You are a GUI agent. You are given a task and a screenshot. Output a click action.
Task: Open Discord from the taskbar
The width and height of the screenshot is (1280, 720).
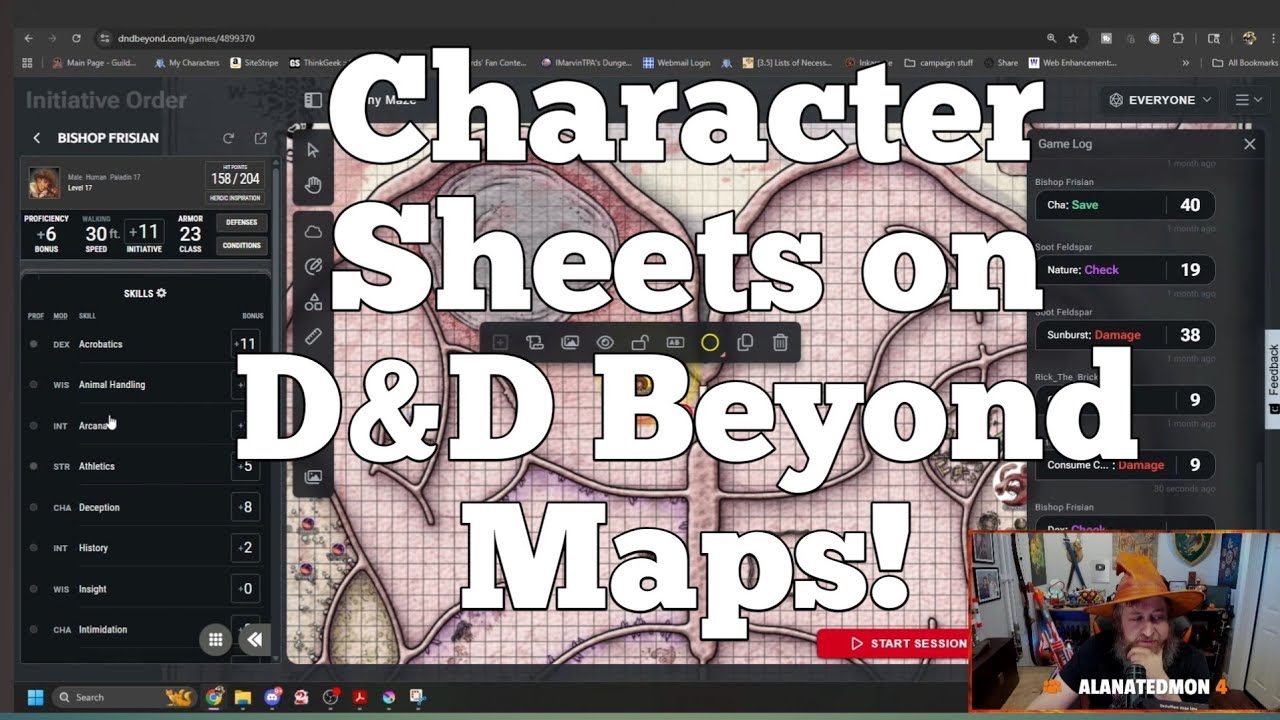[272, 697]
